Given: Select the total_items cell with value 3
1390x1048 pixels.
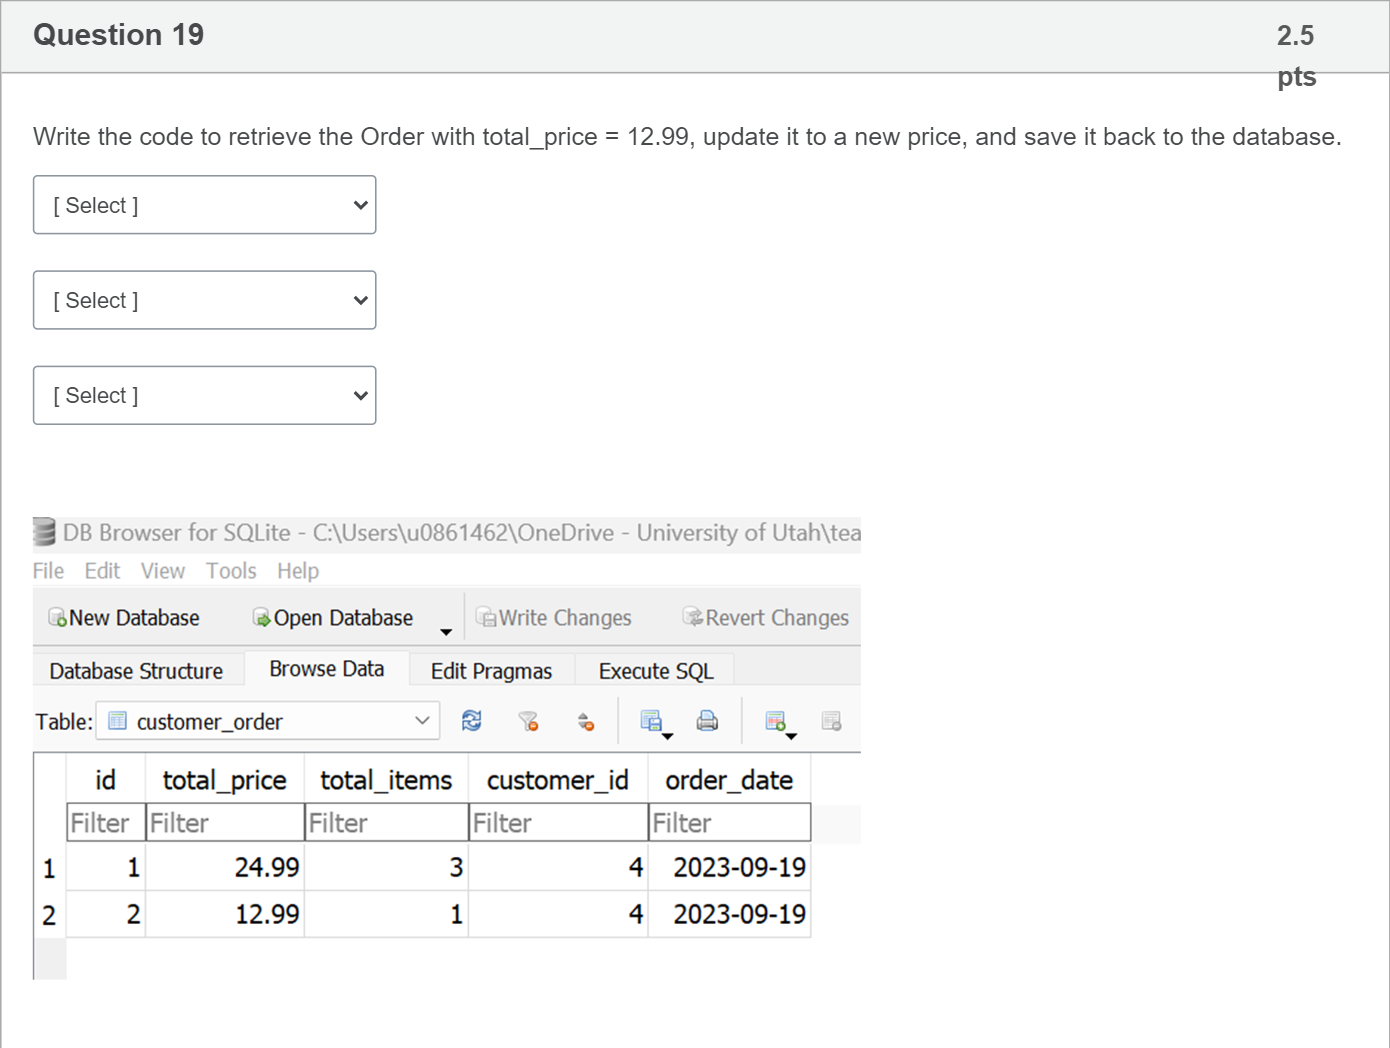Looking at the screenshot, I should (x=386, y=867).
